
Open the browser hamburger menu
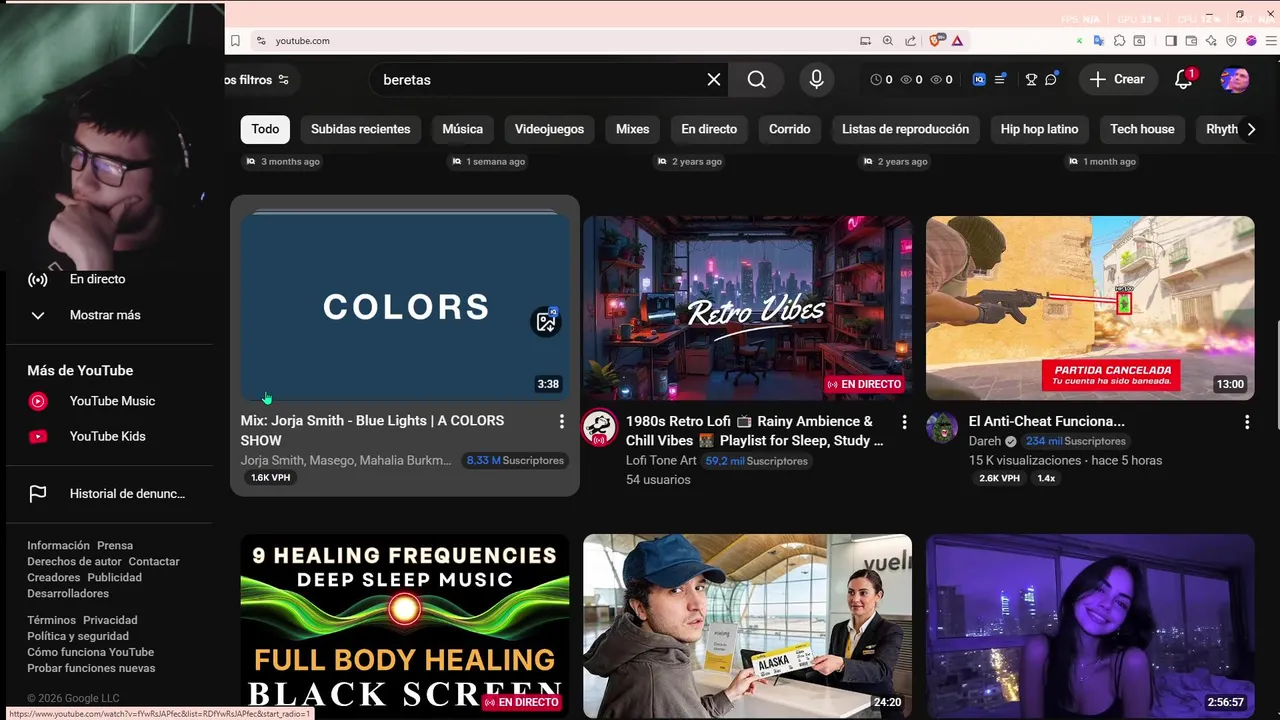coord(1271,41)
